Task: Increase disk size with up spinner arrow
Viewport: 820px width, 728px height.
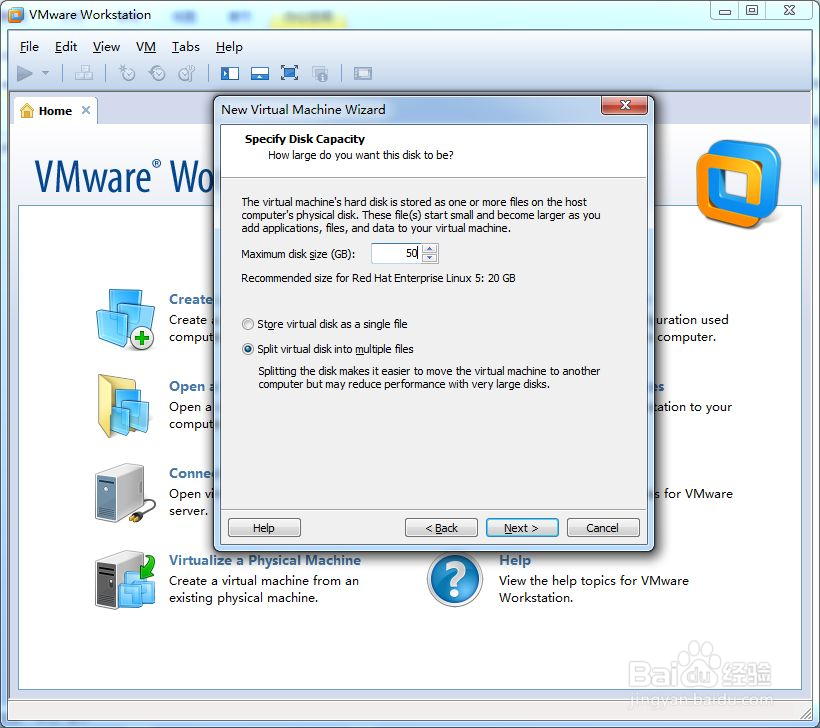Action: (429, 249)
